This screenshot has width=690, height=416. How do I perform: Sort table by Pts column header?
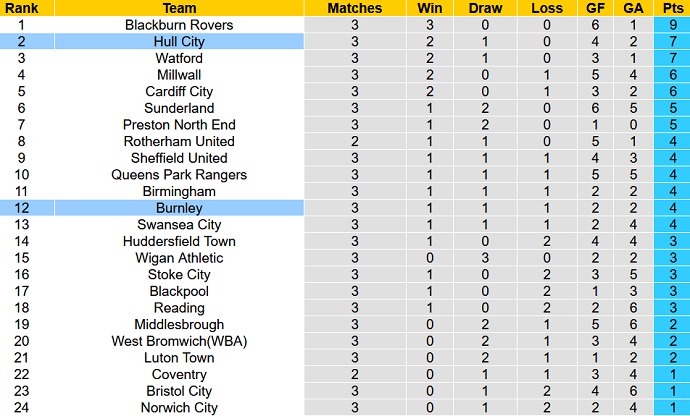pyautogui.click(x=671, y=8)
